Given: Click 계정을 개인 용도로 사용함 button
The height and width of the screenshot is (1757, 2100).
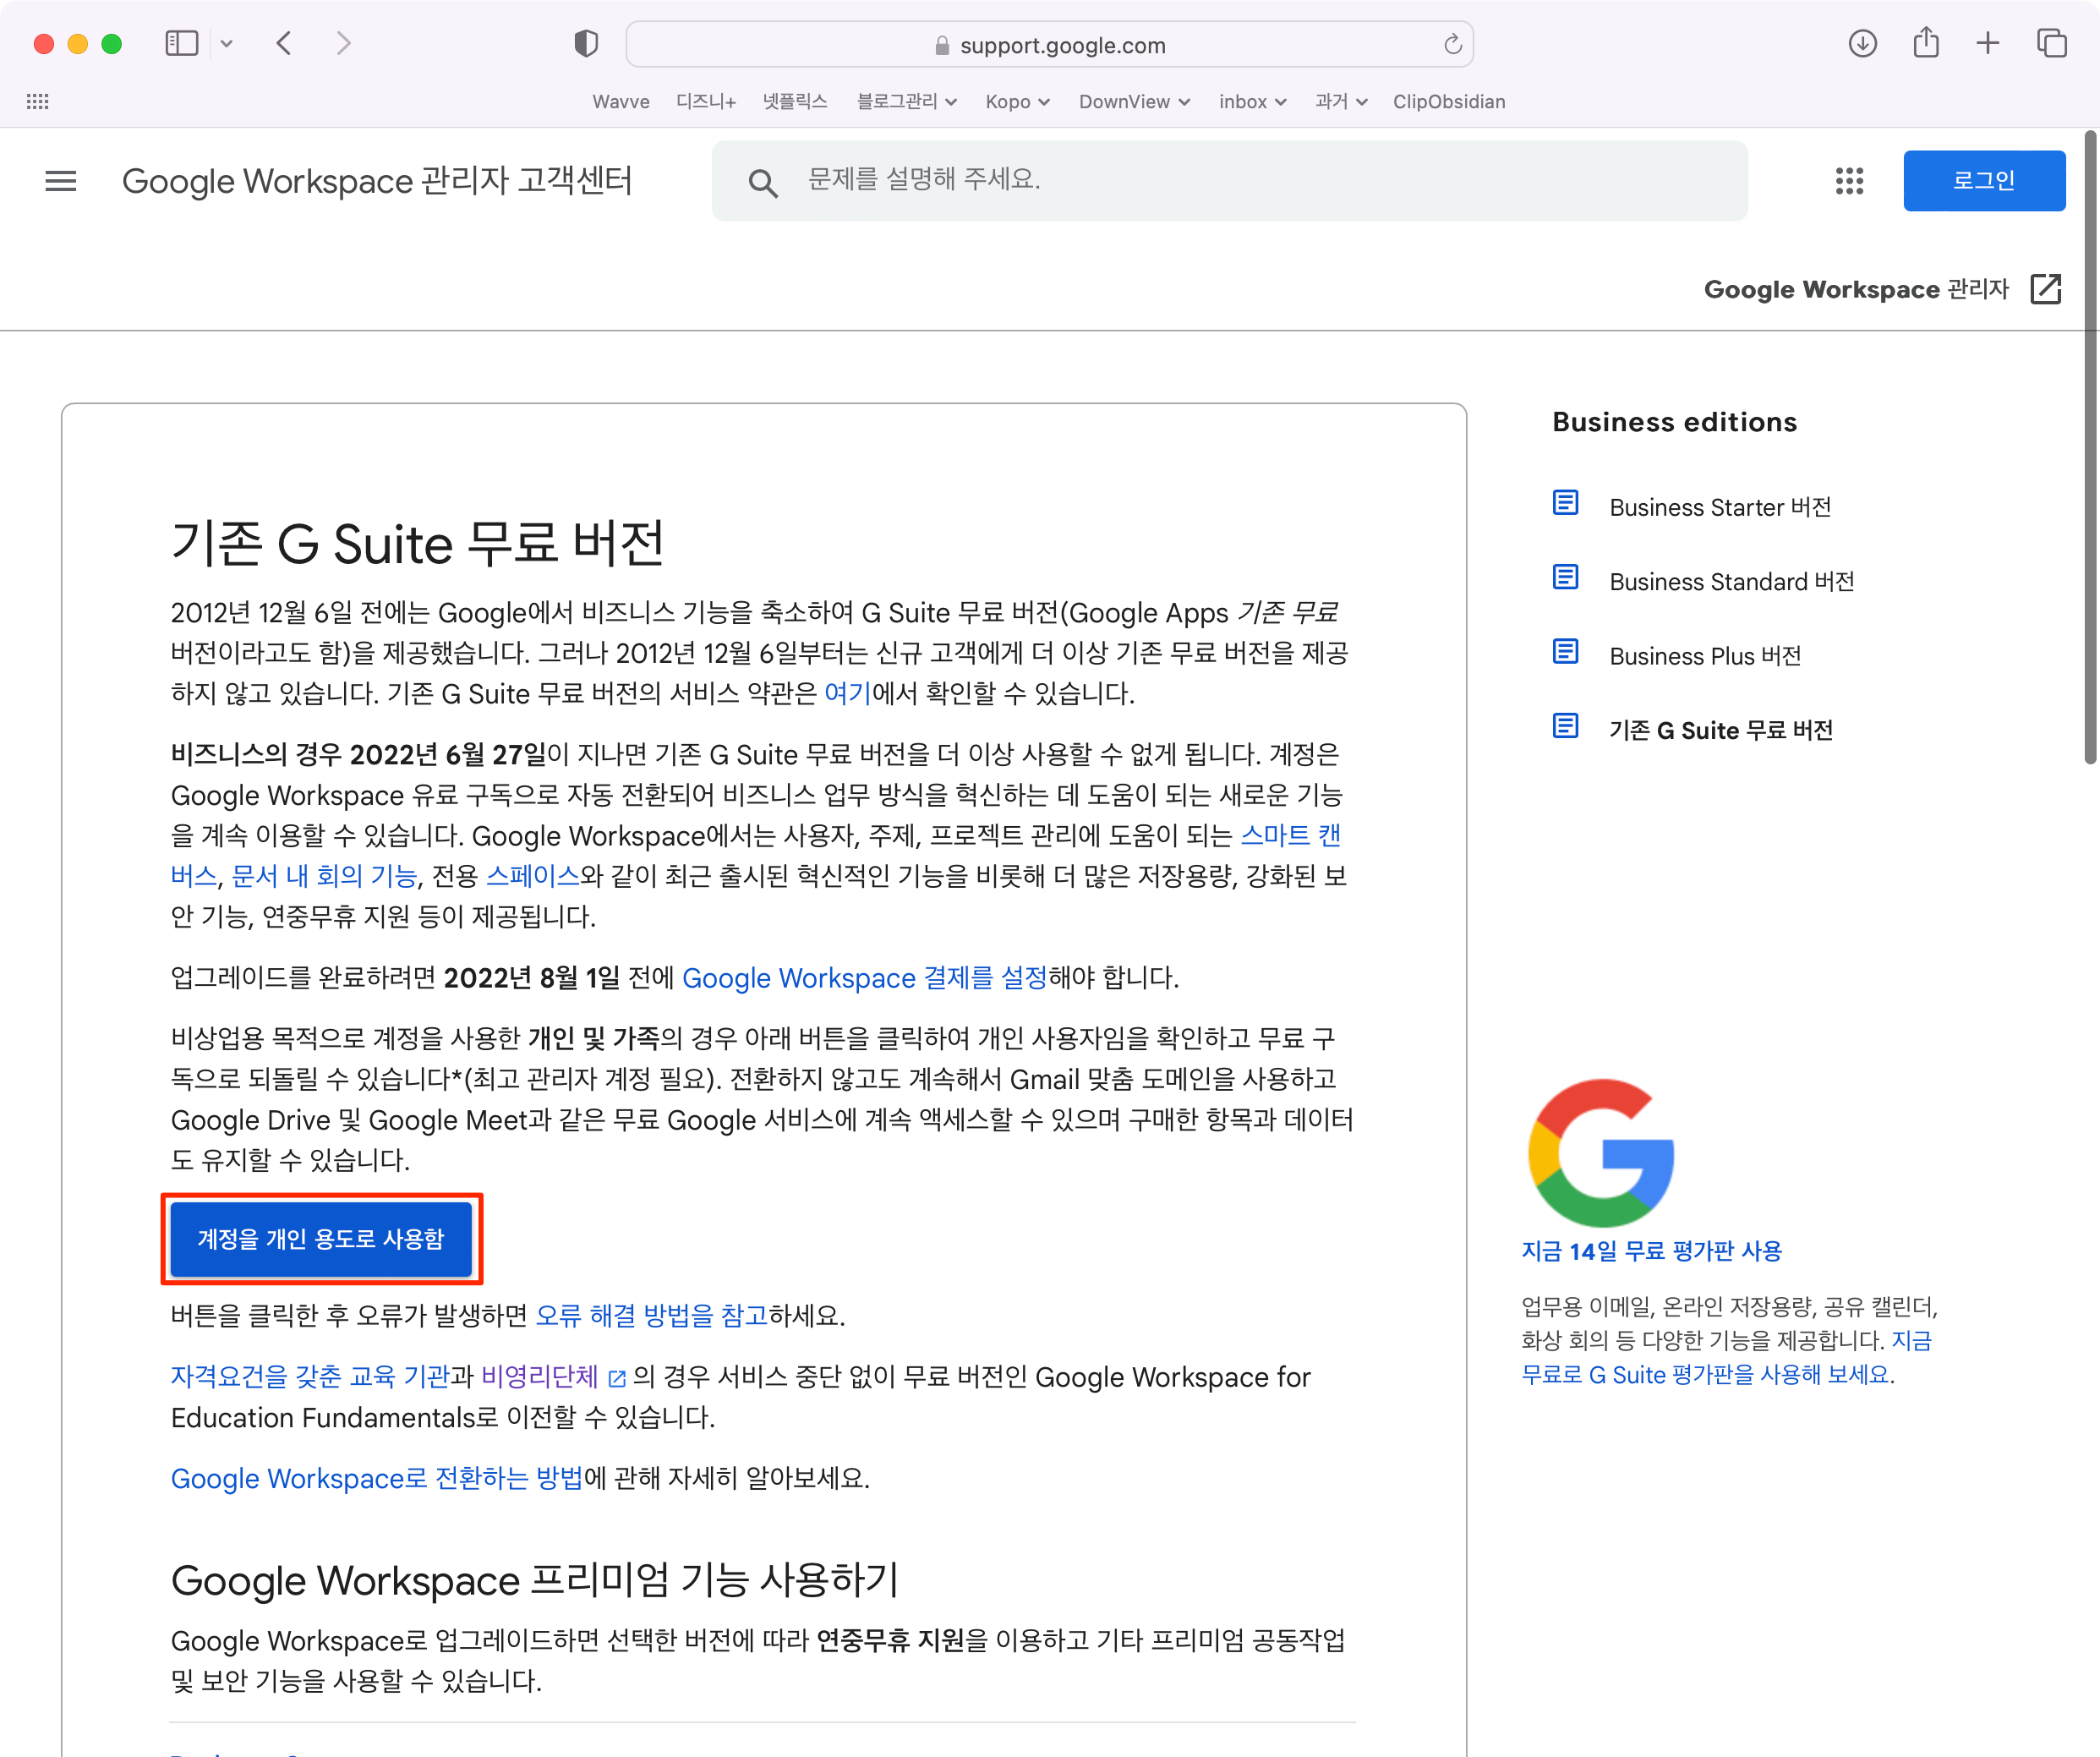Looking at the screenshot, I should pos(321,1239).
